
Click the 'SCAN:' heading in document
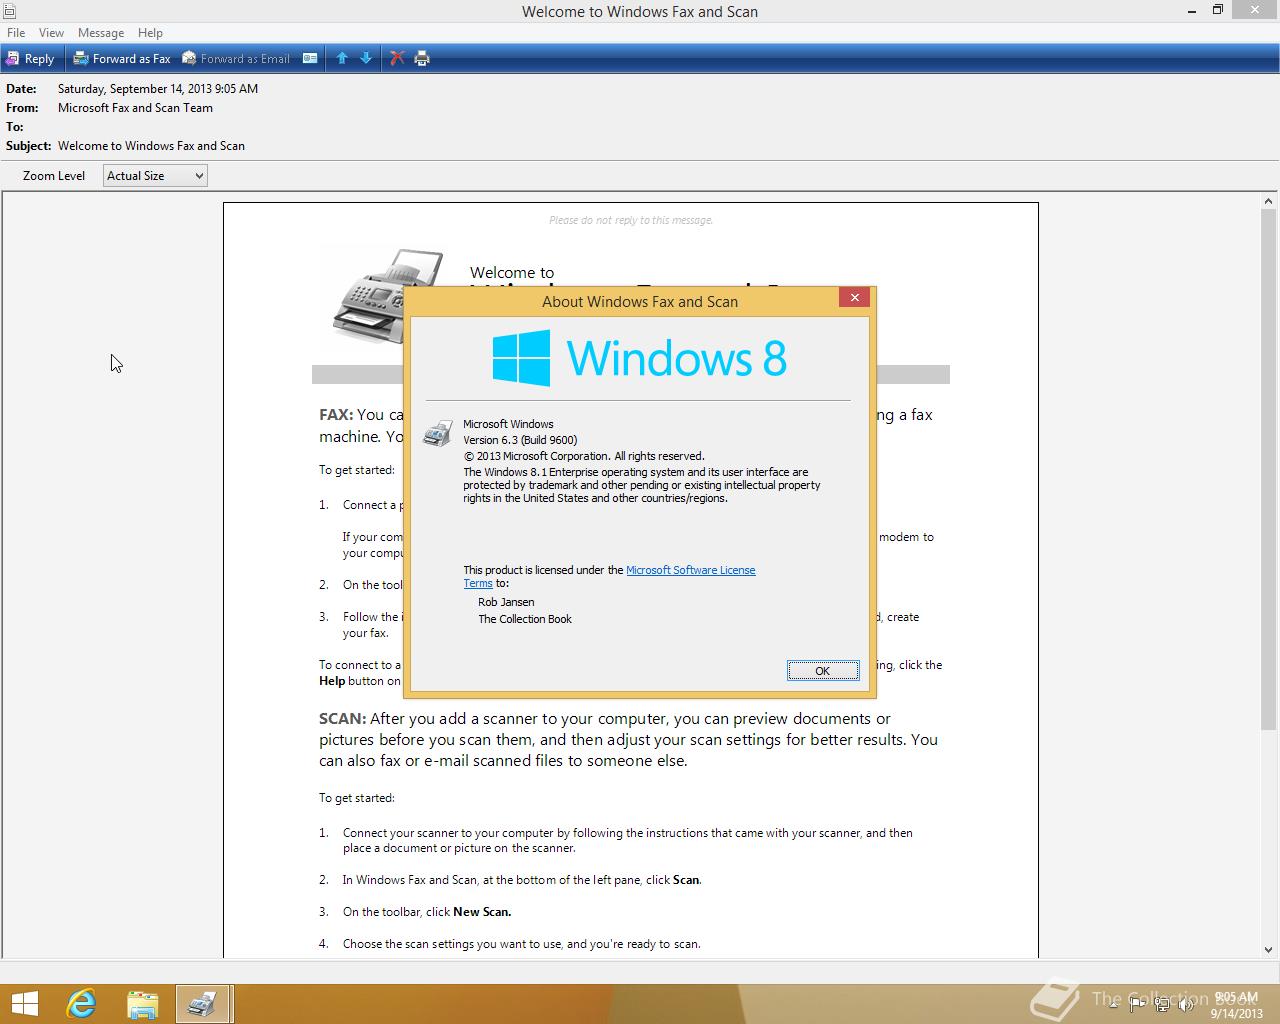click(x=342, y=718)
